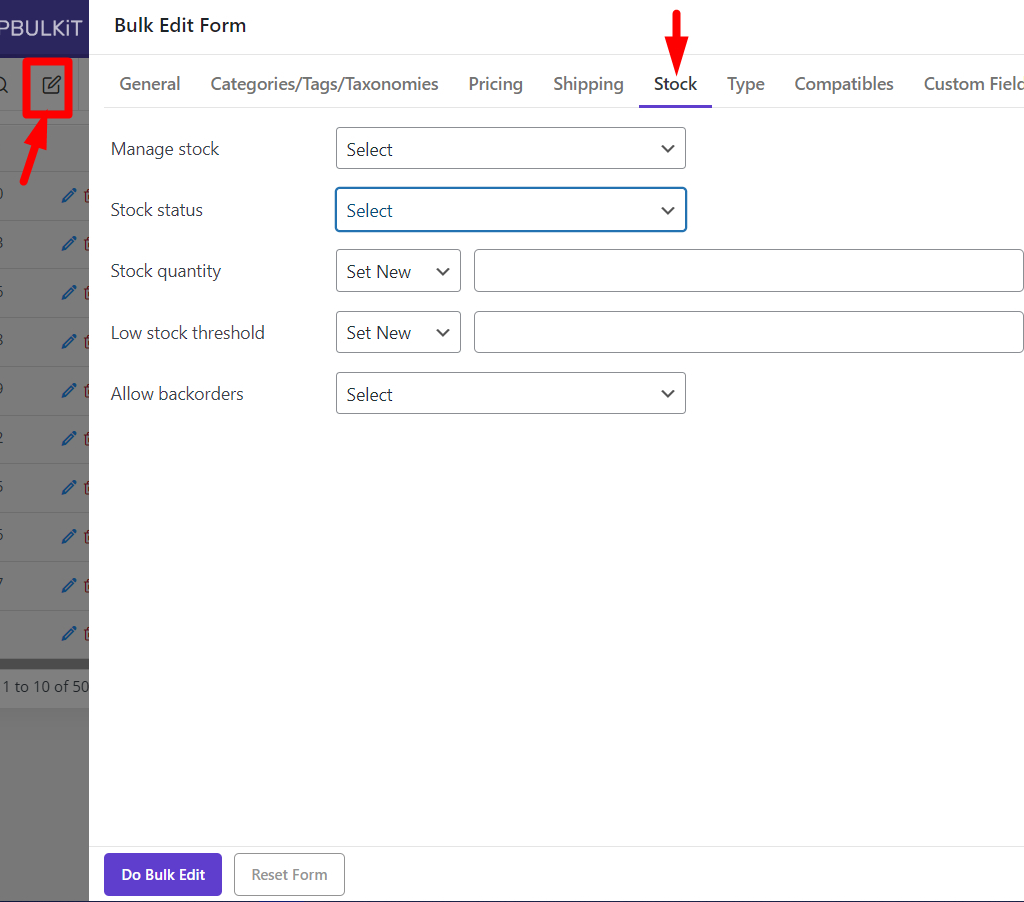Switch to the Pricing tab
This screenshot has height=902, width=1024.
[495, 84]
